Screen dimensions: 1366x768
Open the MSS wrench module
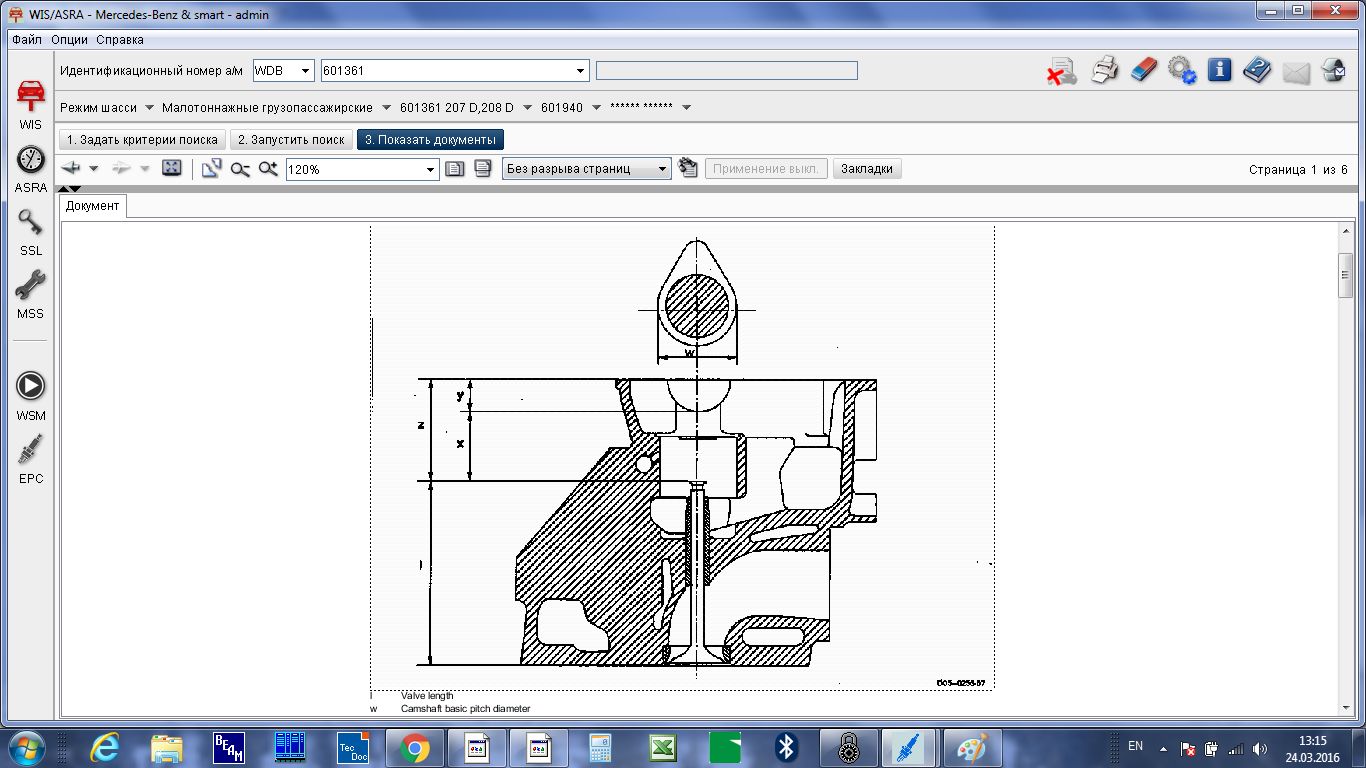(x=31, y=294)
